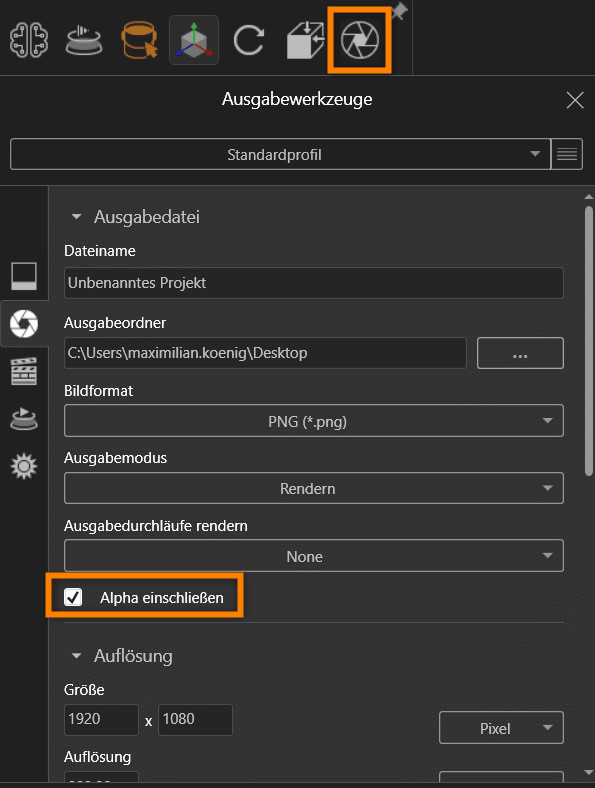This screenshot has height=788, width=595.
Task: Collapse the Ausgabedatei section
Action: (x=76, y=217)
